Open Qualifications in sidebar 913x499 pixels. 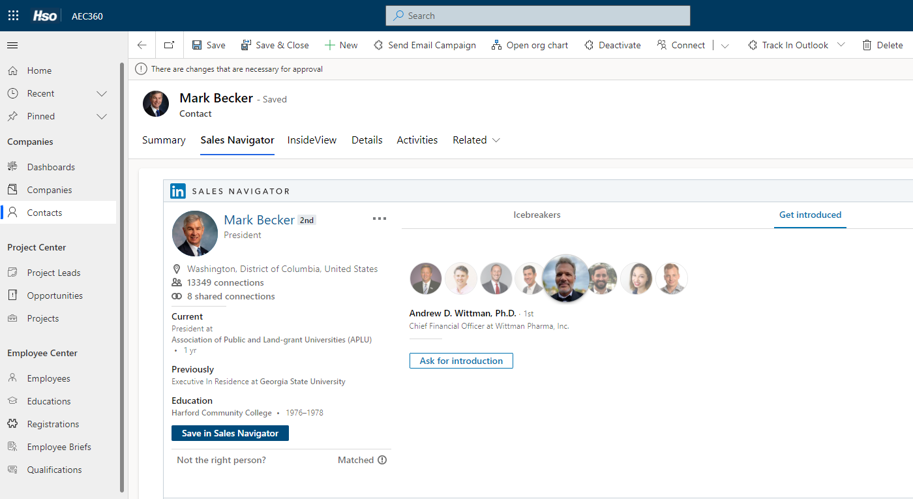[54, 469]
